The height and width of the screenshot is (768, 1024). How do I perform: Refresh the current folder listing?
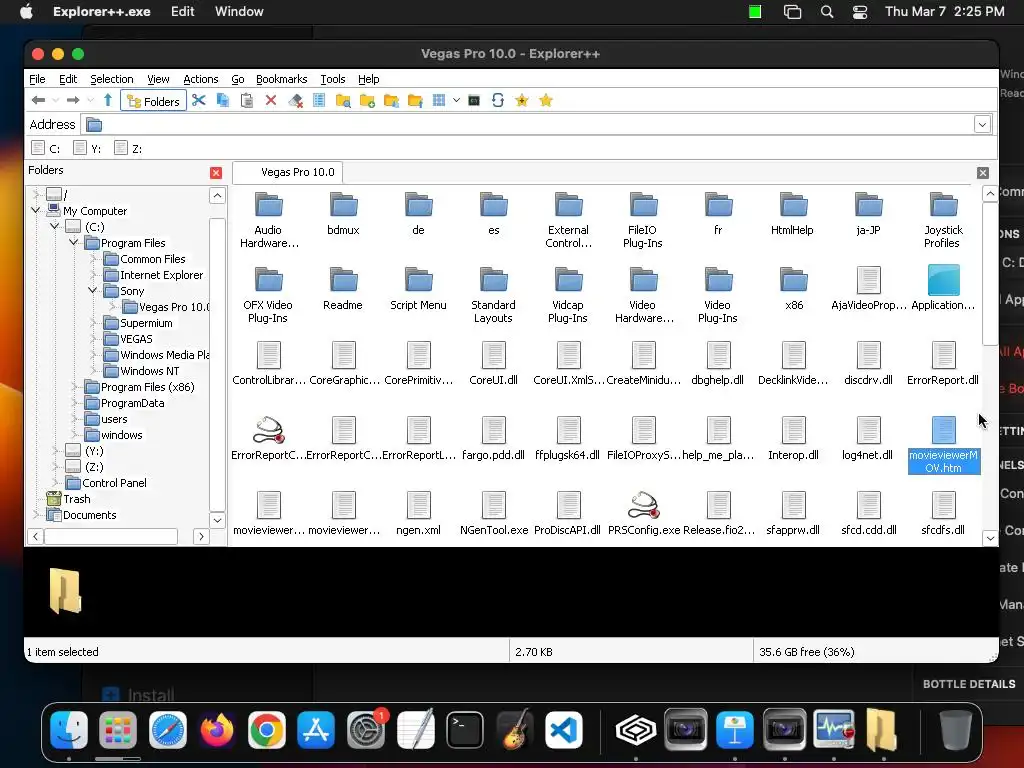[498, 101]
